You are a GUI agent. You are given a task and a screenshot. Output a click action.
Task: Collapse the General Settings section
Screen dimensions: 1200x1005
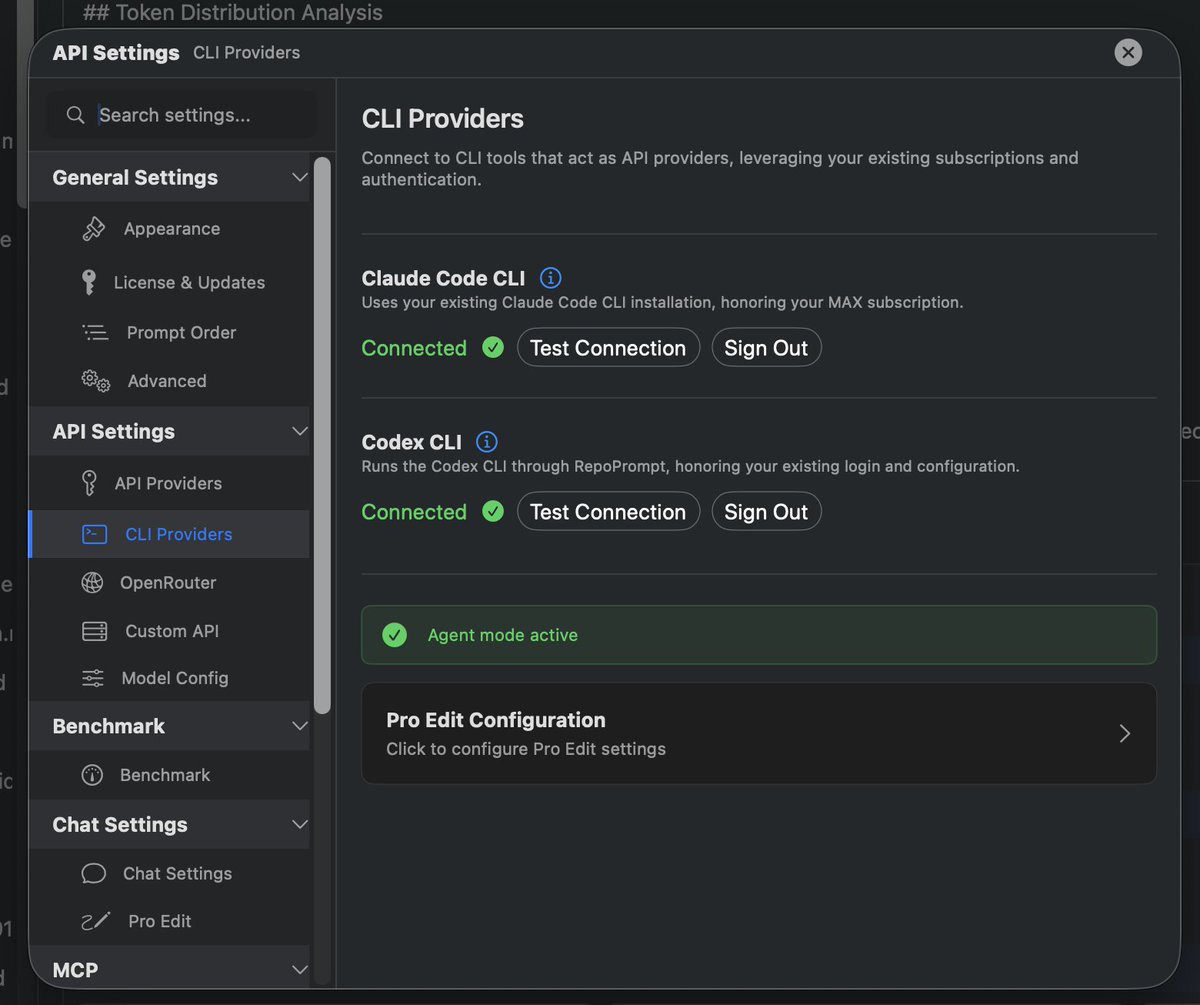(x=299, y=177)
